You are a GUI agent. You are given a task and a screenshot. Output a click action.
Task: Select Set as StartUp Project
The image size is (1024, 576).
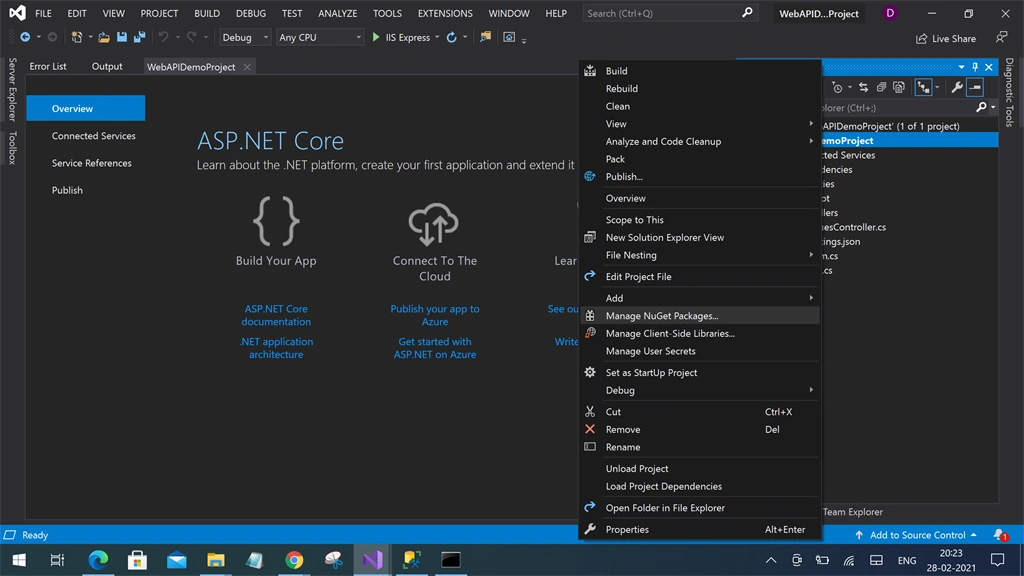point(699,372)
